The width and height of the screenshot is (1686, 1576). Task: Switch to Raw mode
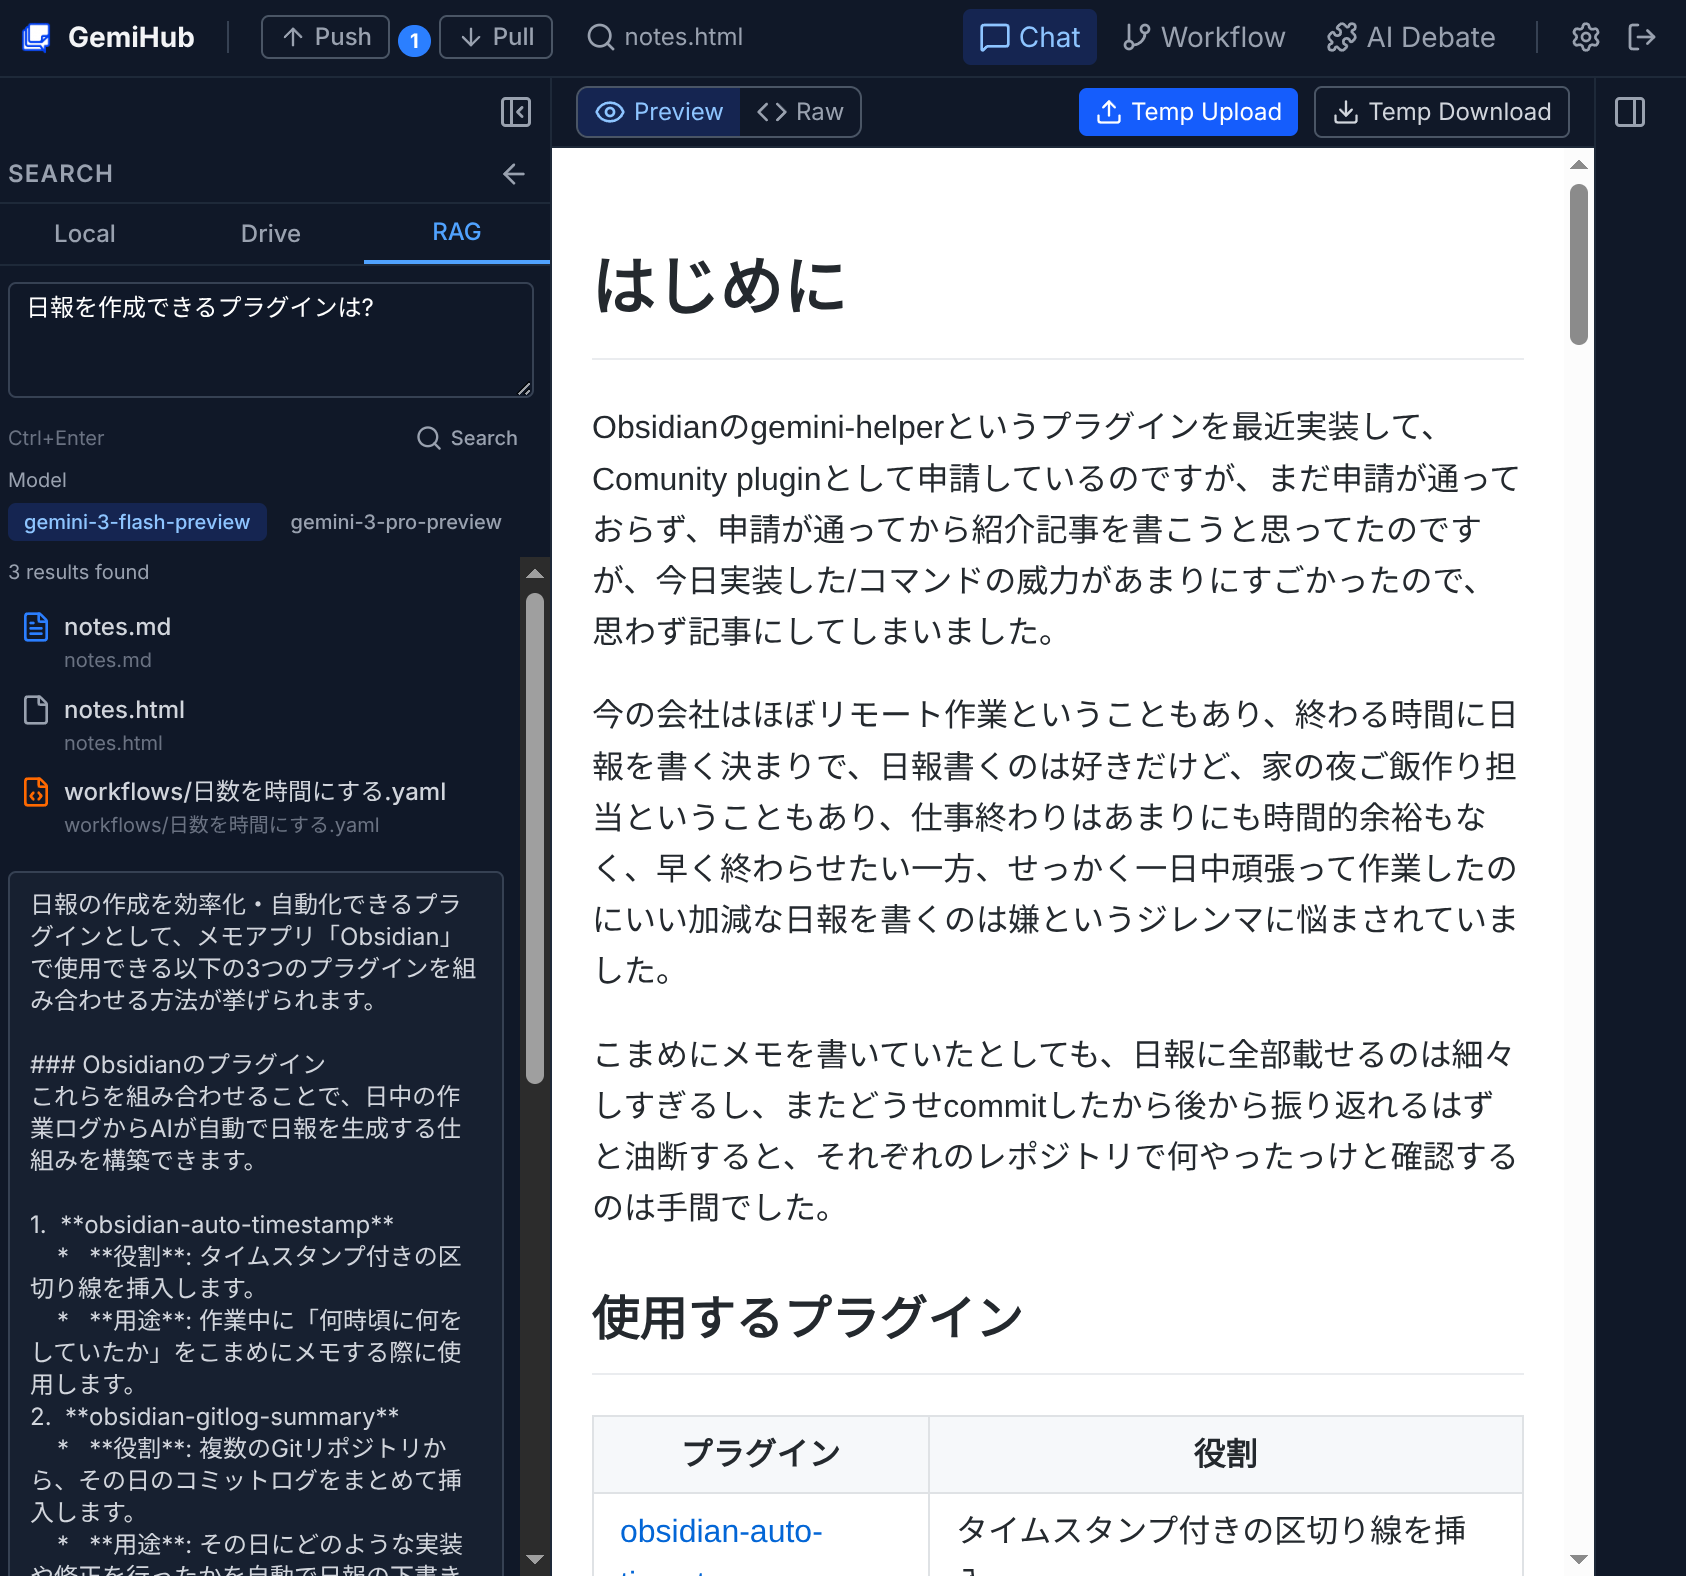click(x=799, y=112)
